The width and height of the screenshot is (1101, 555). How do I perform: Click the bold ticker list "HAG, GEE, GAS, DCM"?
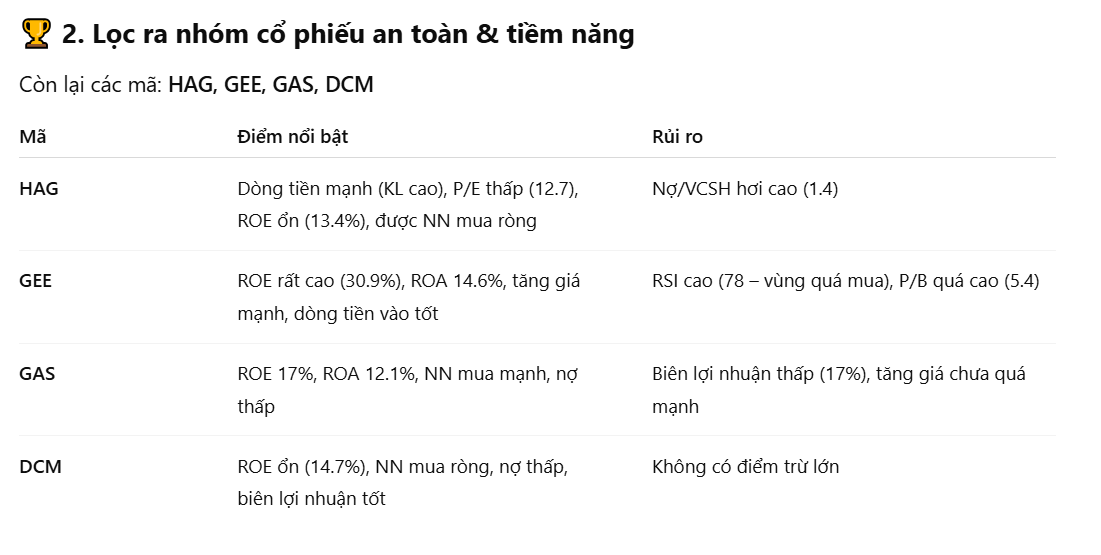pyautogui.click(x=270, y=85)
